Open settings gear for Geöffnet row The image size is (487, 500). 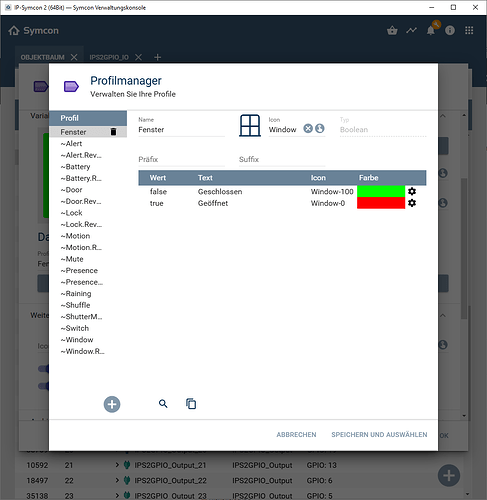[412, 203]
